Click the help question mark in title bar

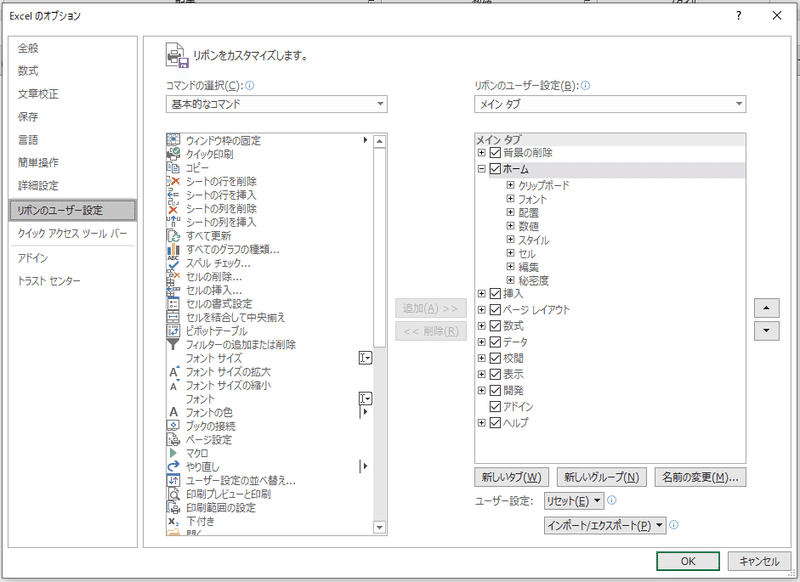click(x=738, y=16)
